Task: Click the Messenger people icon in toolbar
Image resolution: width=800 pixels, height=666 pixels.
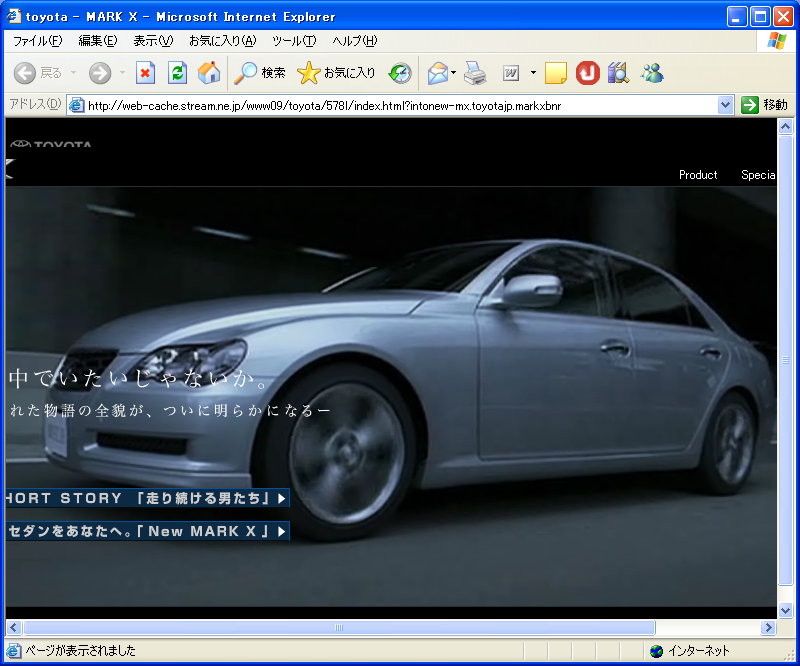Action: [x=652, y=73]
